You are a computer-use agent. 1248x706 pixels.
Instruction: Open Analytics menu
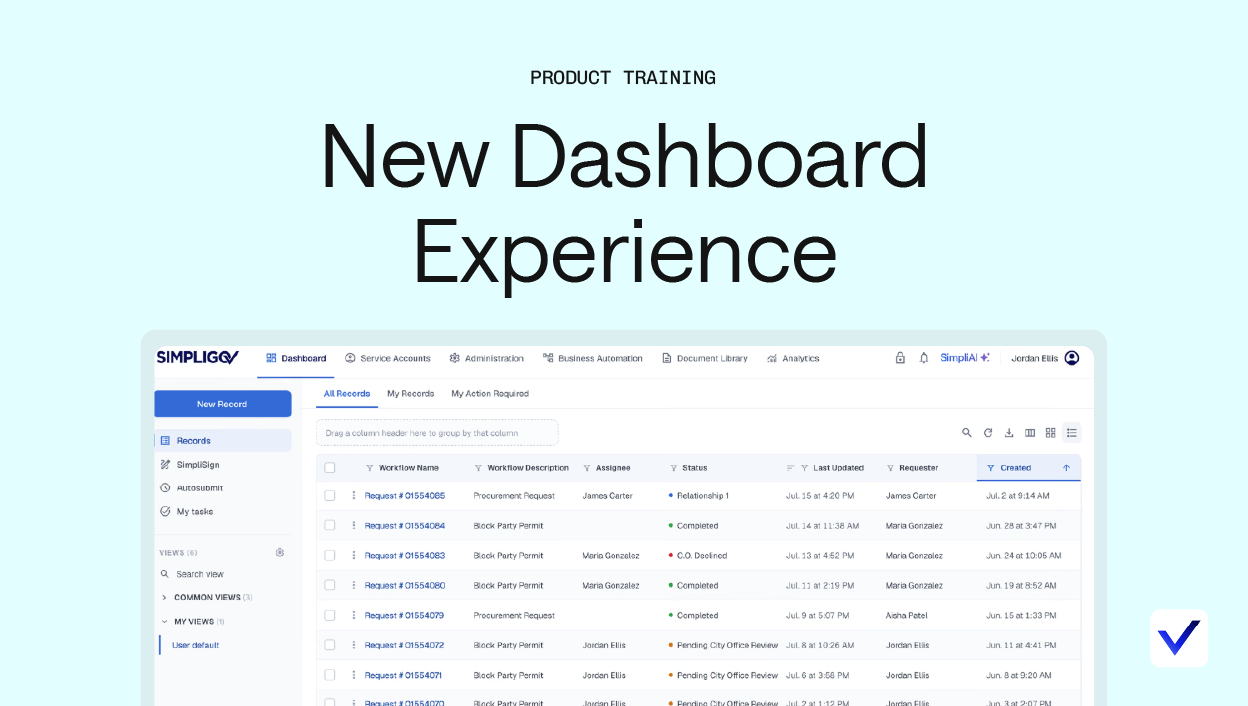[793, 358]
